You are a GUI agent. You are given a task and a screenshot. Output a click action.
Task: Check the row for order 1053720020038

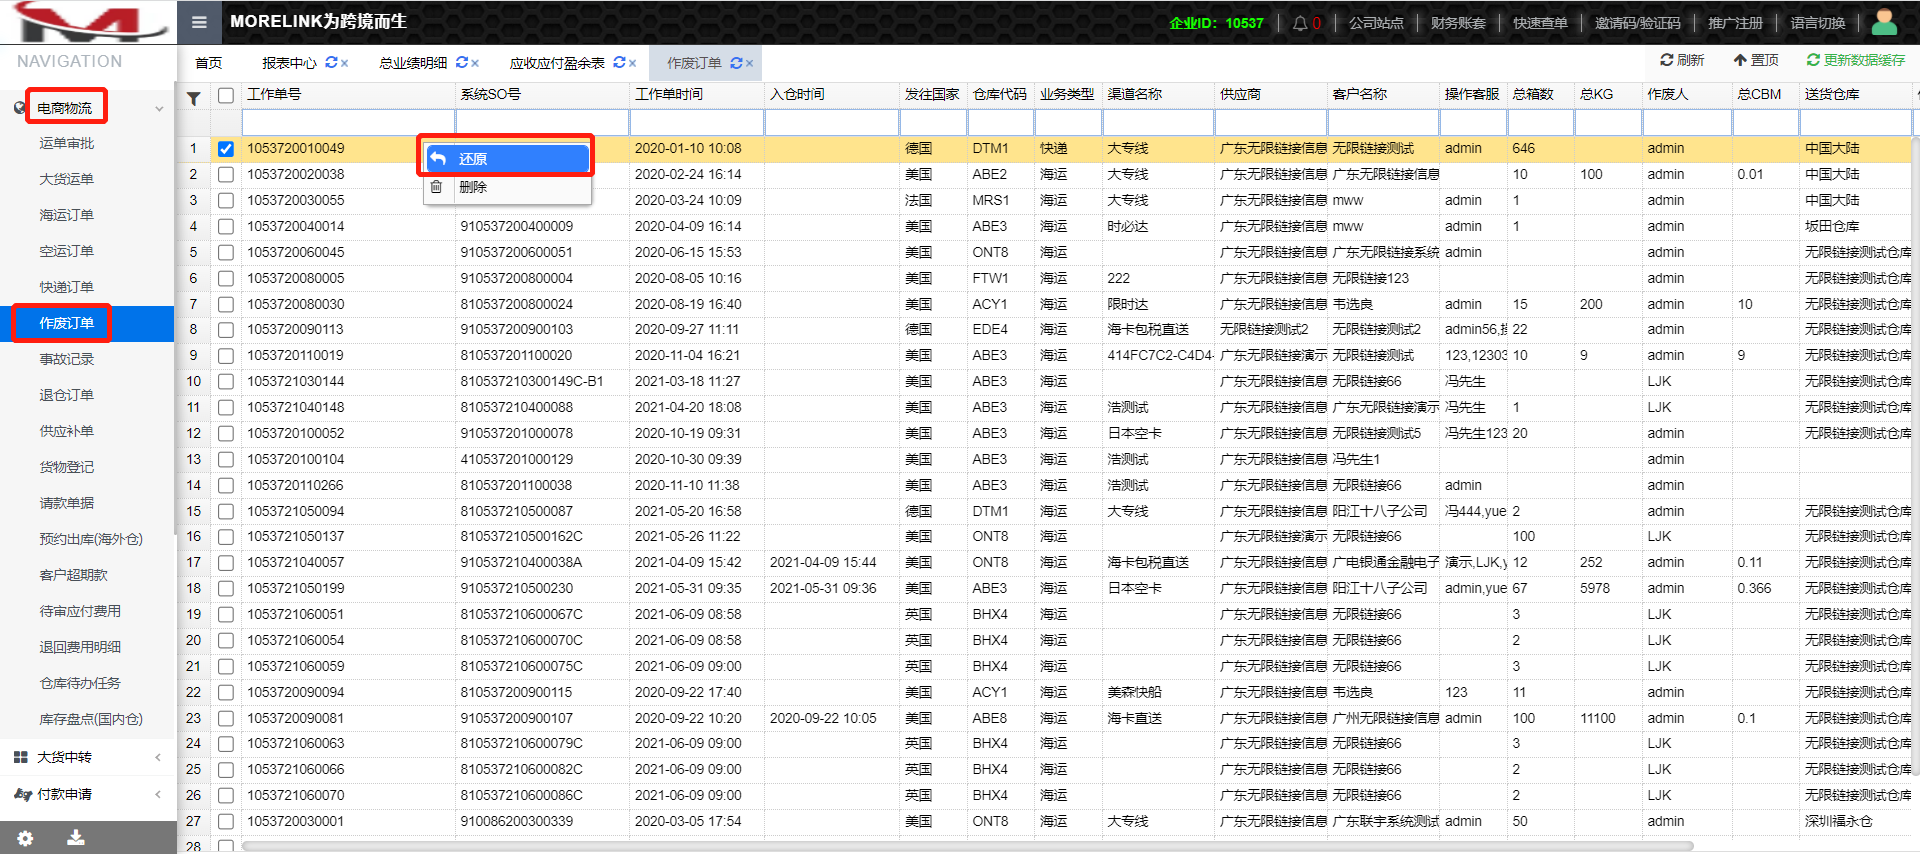(x=226, y=174)
